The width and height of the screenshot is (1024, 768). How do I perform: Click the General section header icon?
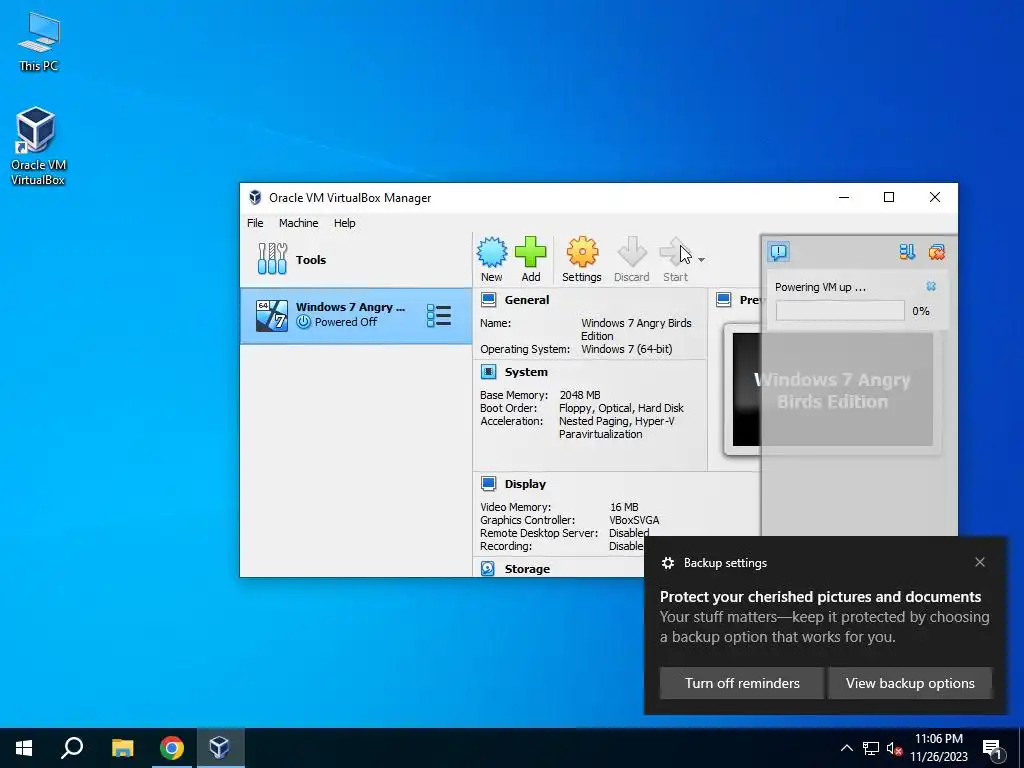pyautogui.click(x=488, y=300)
